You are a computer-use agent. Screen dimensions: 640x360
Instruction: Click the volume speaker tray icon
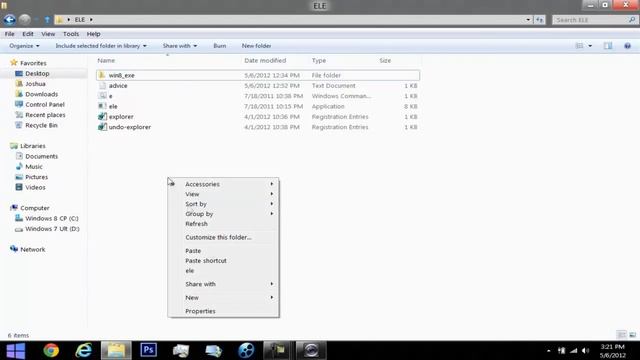pyautogui.click(x=586, y=351)
